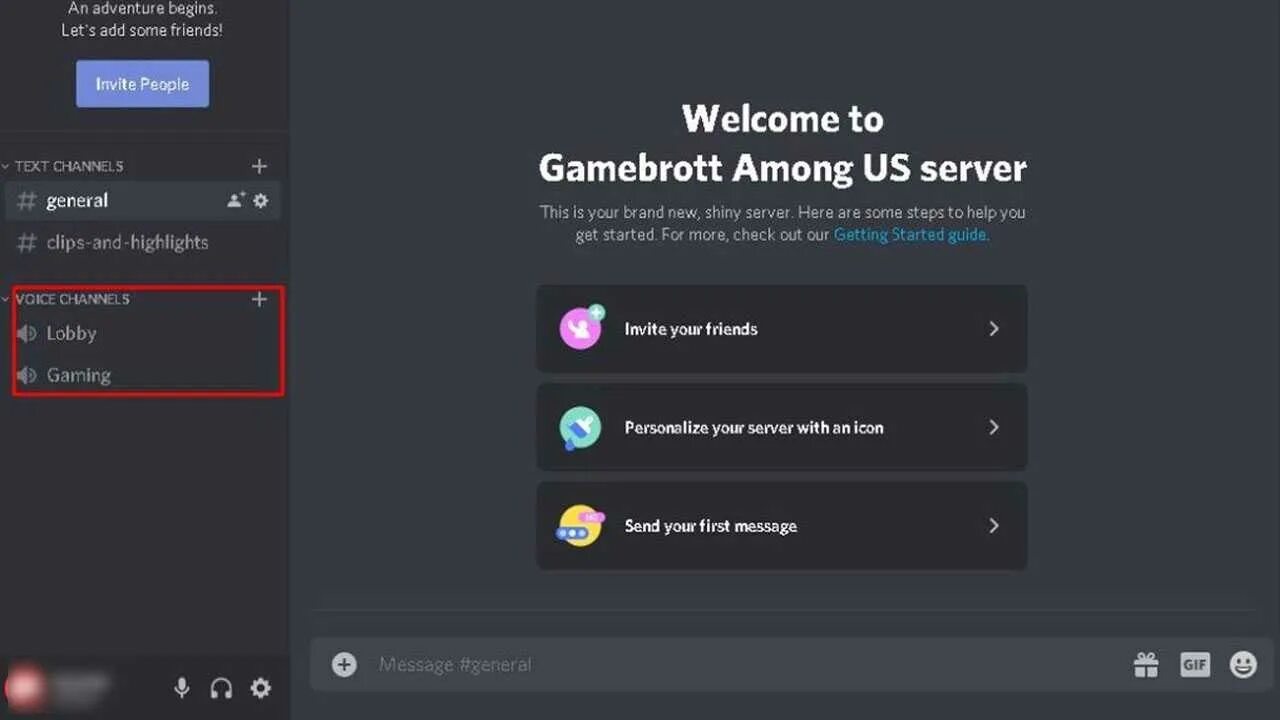The height and width of the screenshot is (720, 1280).
Task: Open User Settings gear icon
Action: click(x=260, y=688)
